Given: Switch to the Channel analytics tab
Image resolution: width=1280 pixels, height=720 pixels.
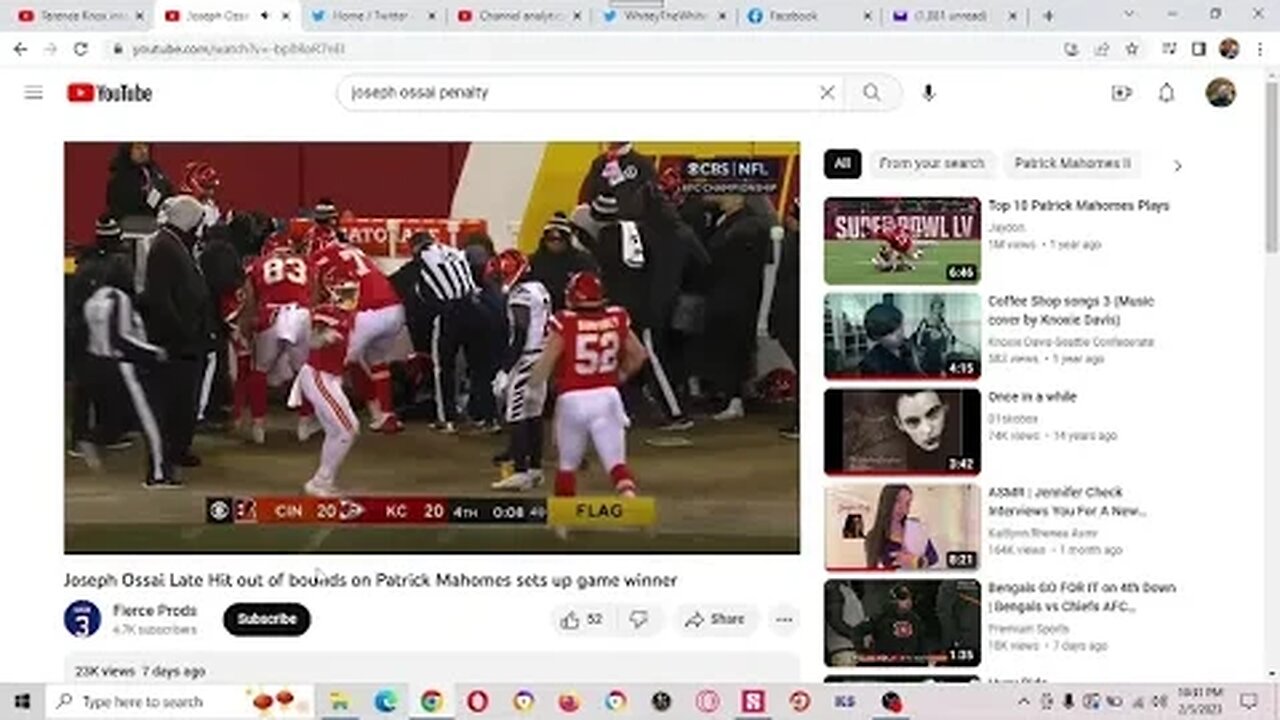Looking at the screenshot, I should 520,16.
